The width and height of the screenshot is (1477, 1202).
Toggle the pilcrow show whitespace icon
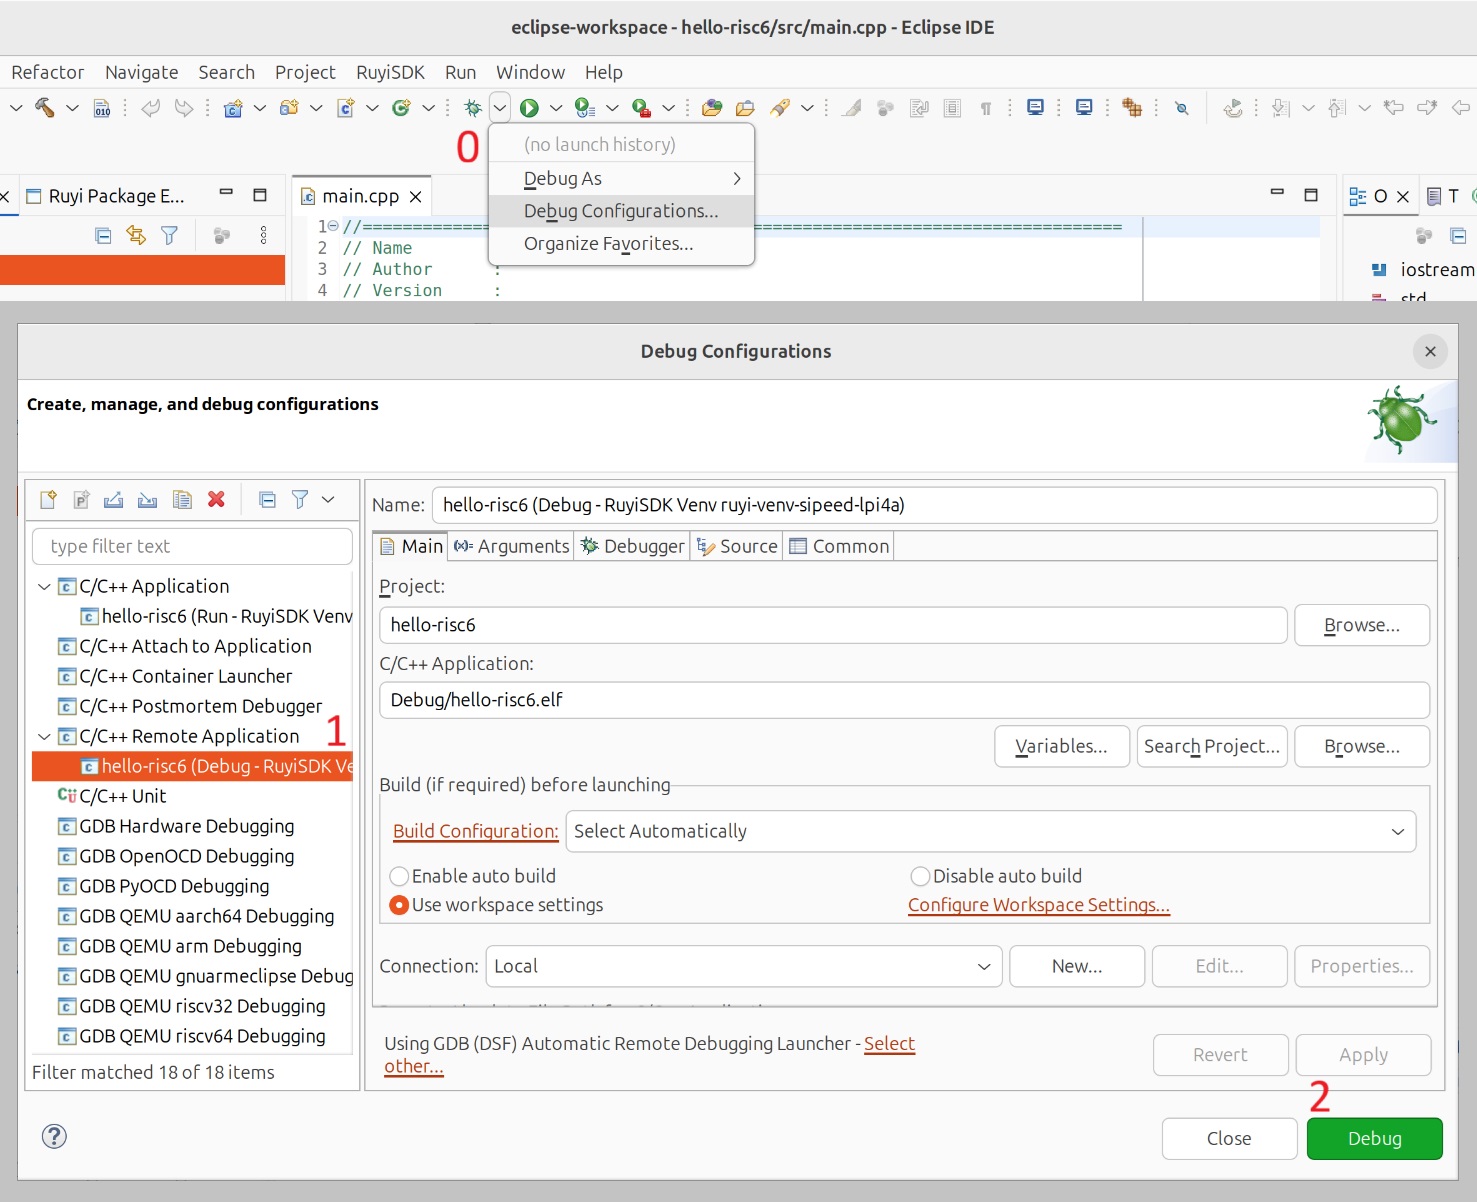pos(986,108)
